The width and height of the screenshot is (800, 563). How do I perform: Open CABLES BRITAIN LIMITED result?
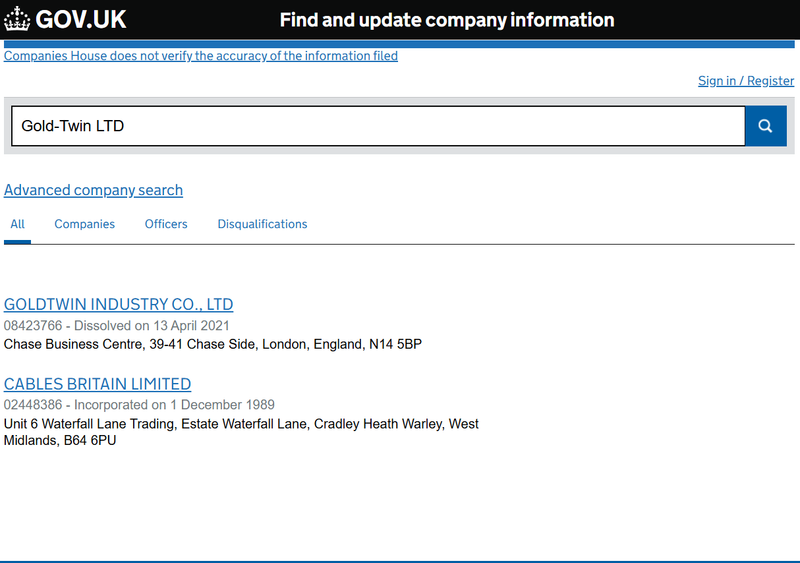(97, 384)
